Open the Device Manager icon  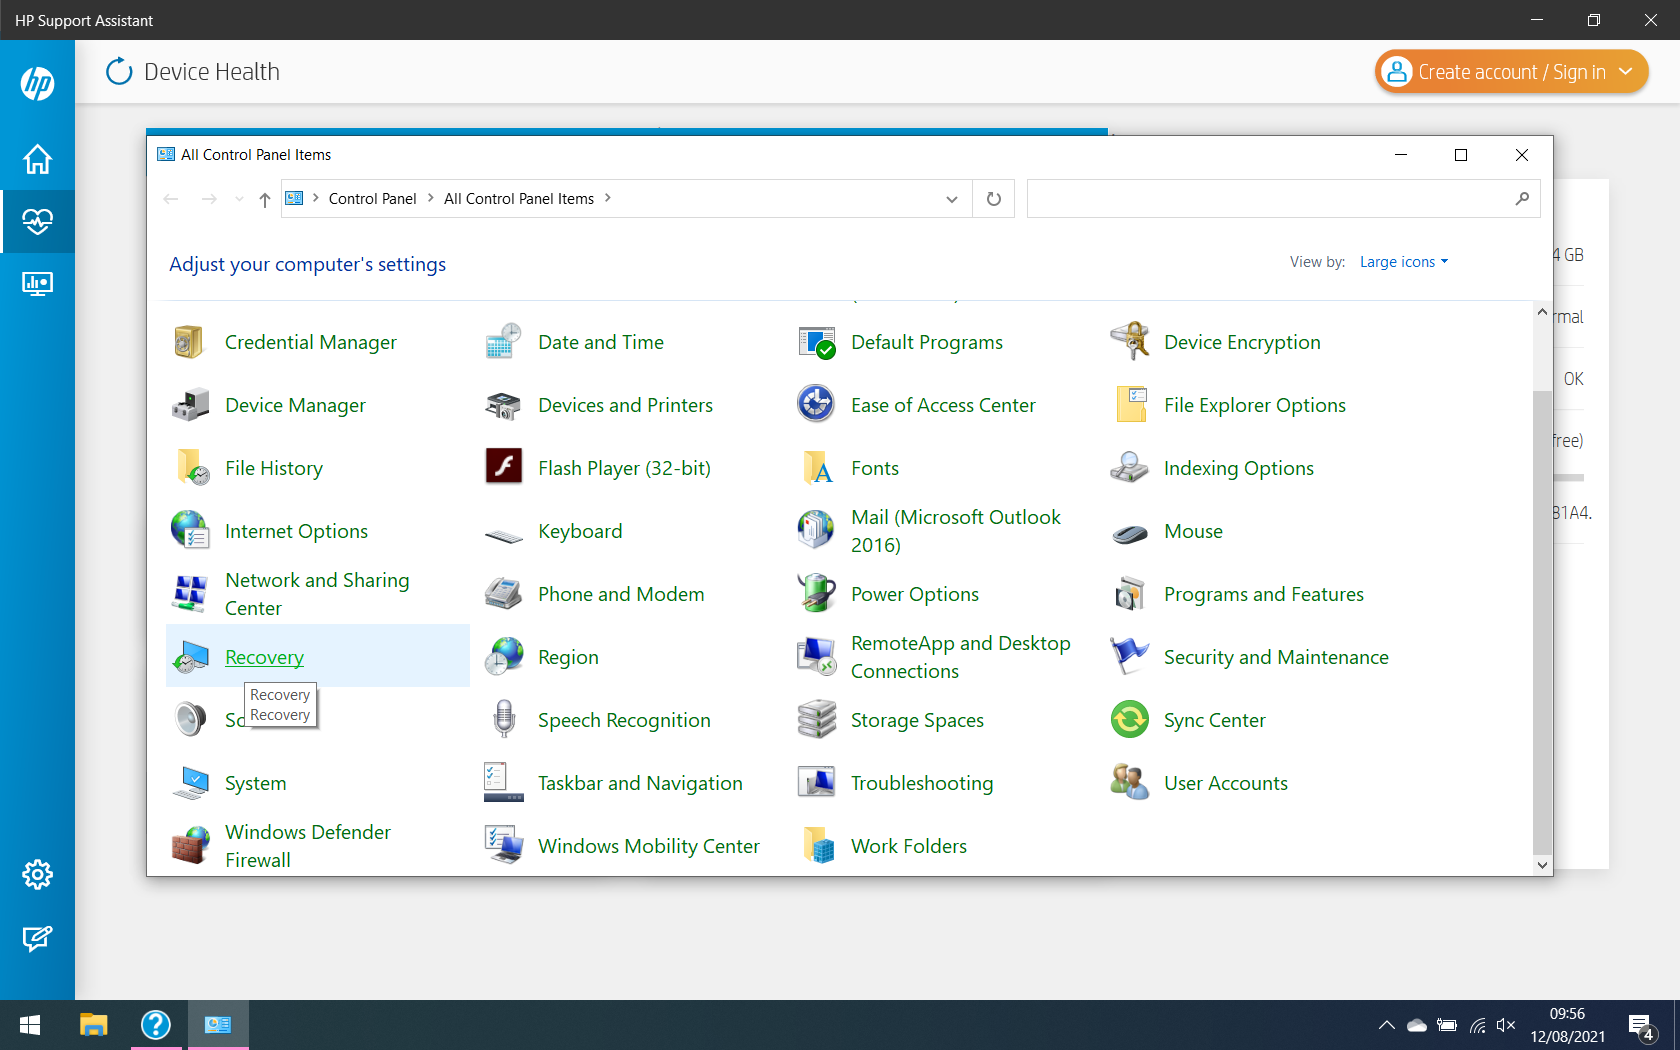point(189,405)
